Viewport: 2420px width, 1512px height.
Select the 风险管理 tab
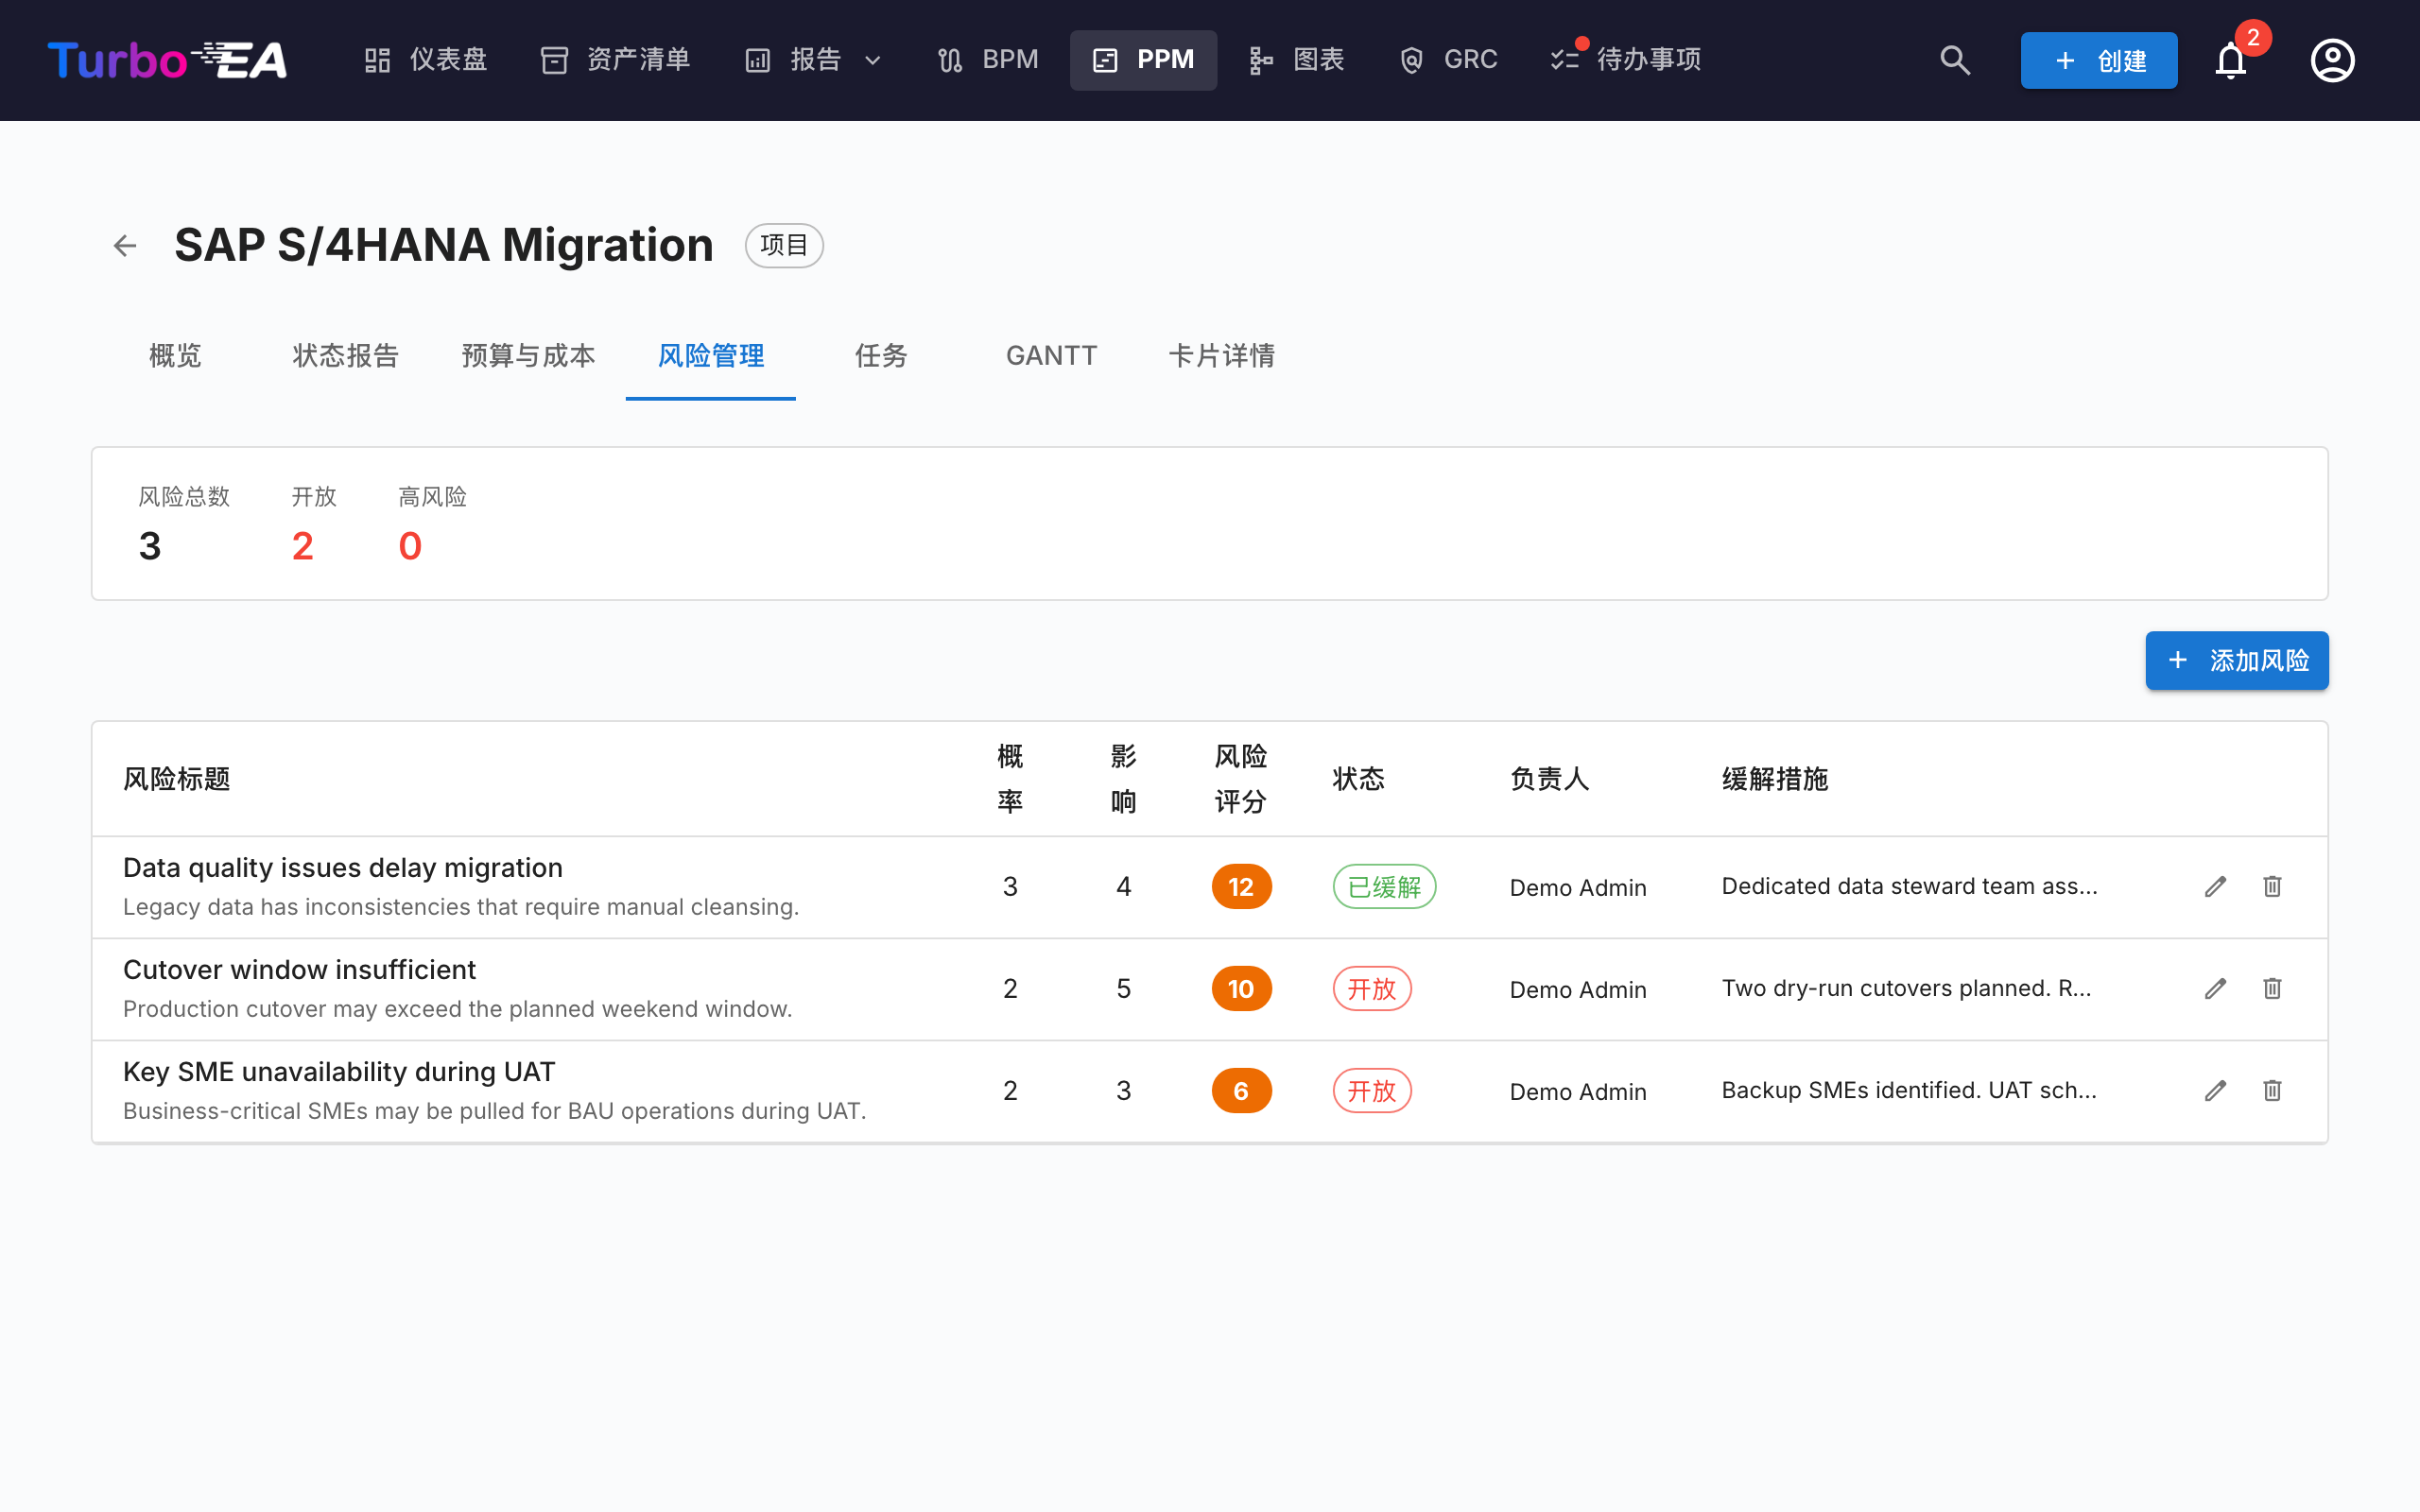coord(711,356)
